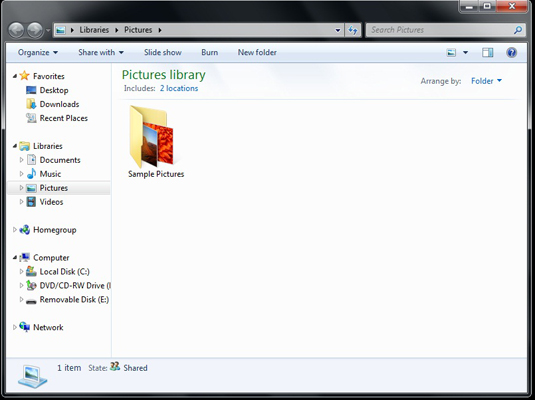Click the Homegroup icon

[x=24, y=230]
